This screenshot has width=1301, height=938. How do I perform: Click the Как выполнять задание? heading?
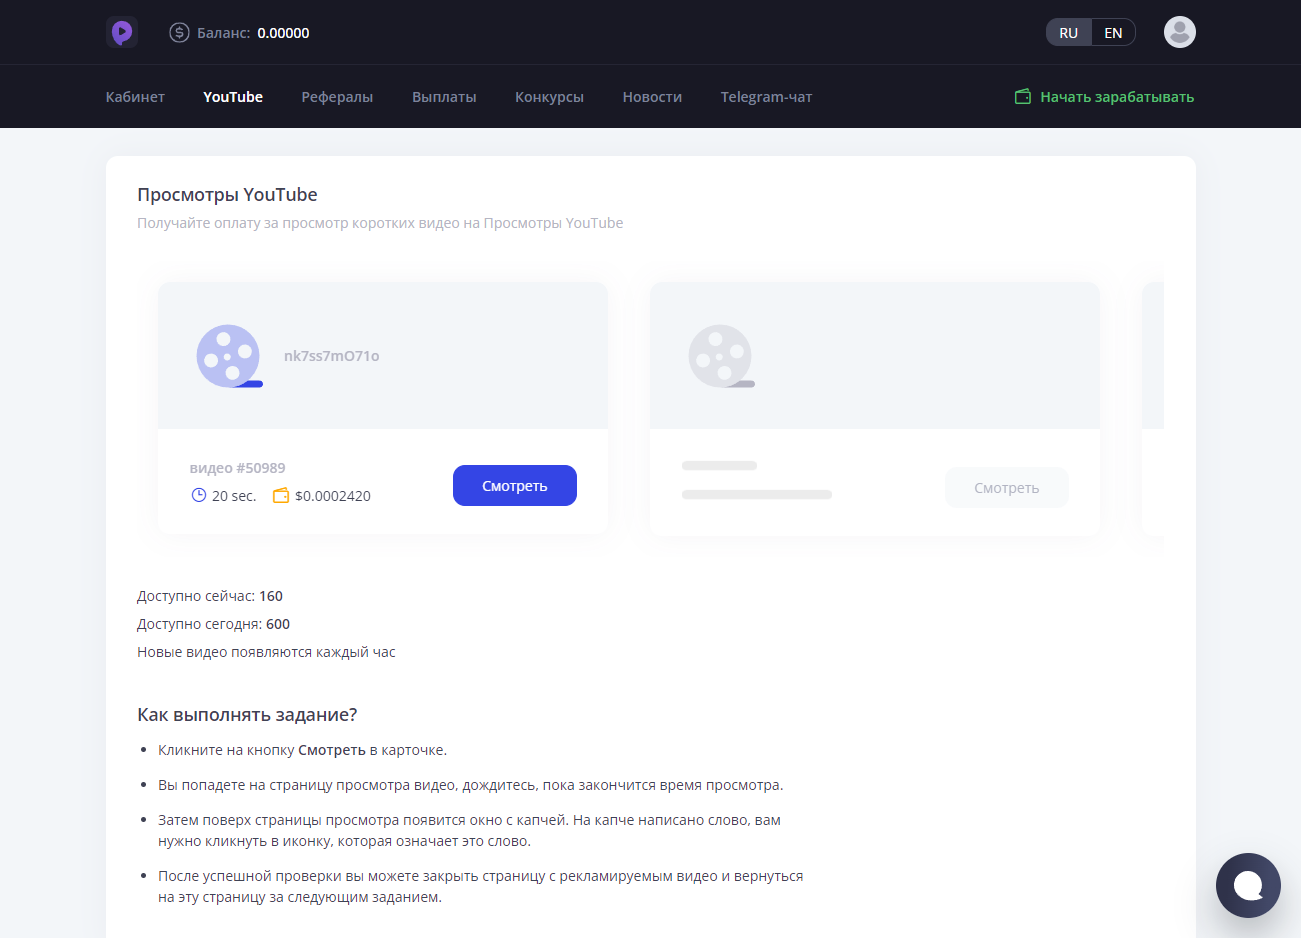click(x=247, y=715)
